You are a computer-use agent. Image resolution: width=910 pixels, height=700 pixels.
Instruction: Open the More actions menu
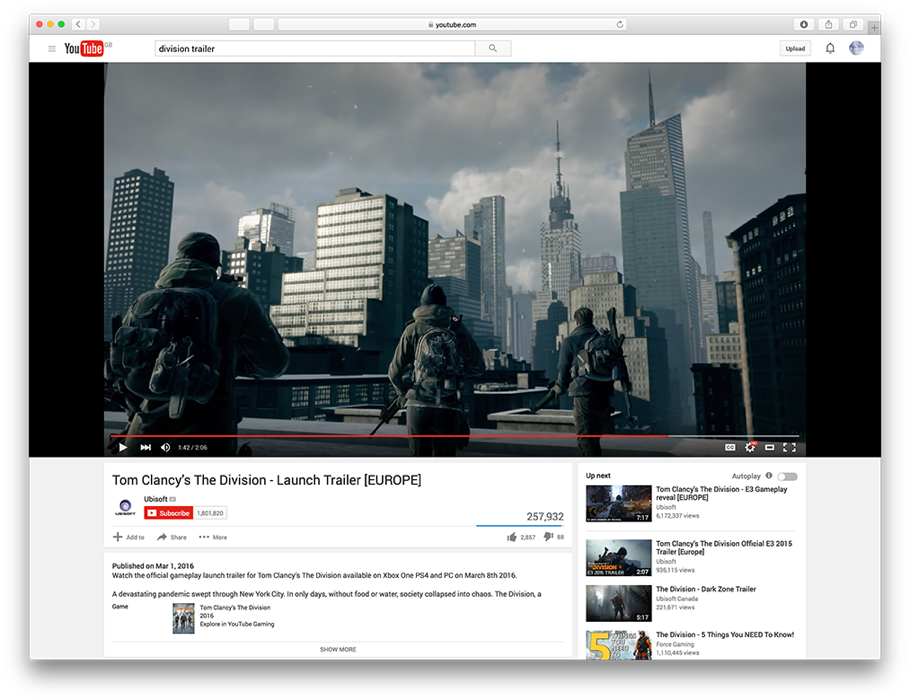[x=213, y=537]
